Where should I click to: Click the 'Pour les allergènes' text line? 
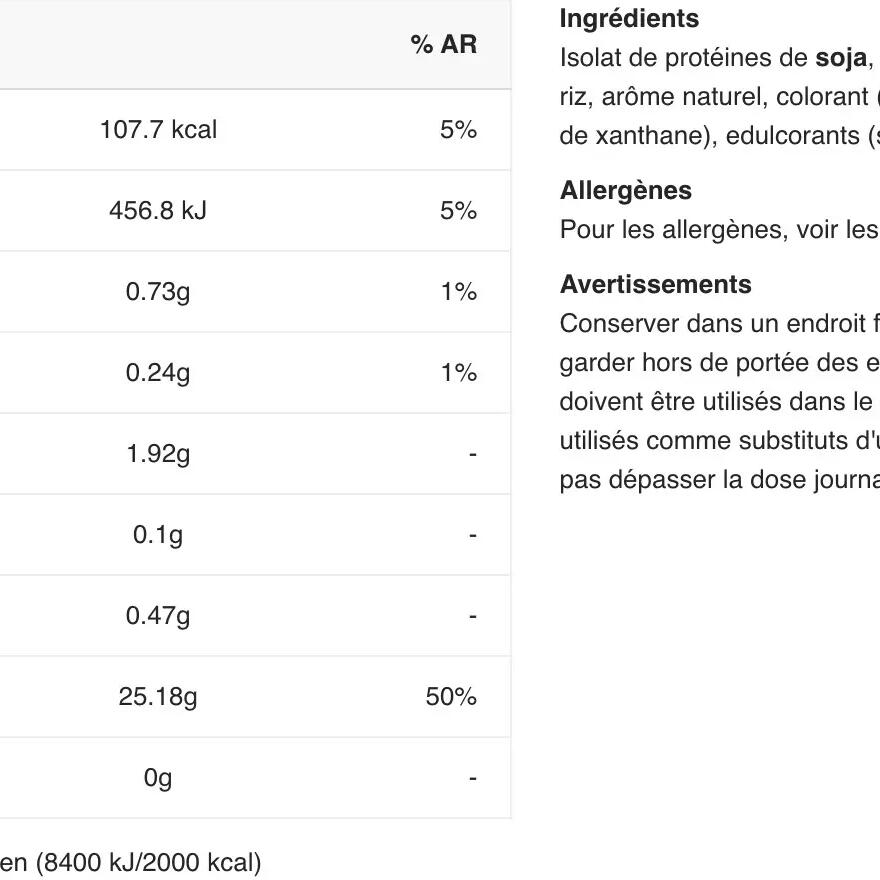[x=718, y=230]
